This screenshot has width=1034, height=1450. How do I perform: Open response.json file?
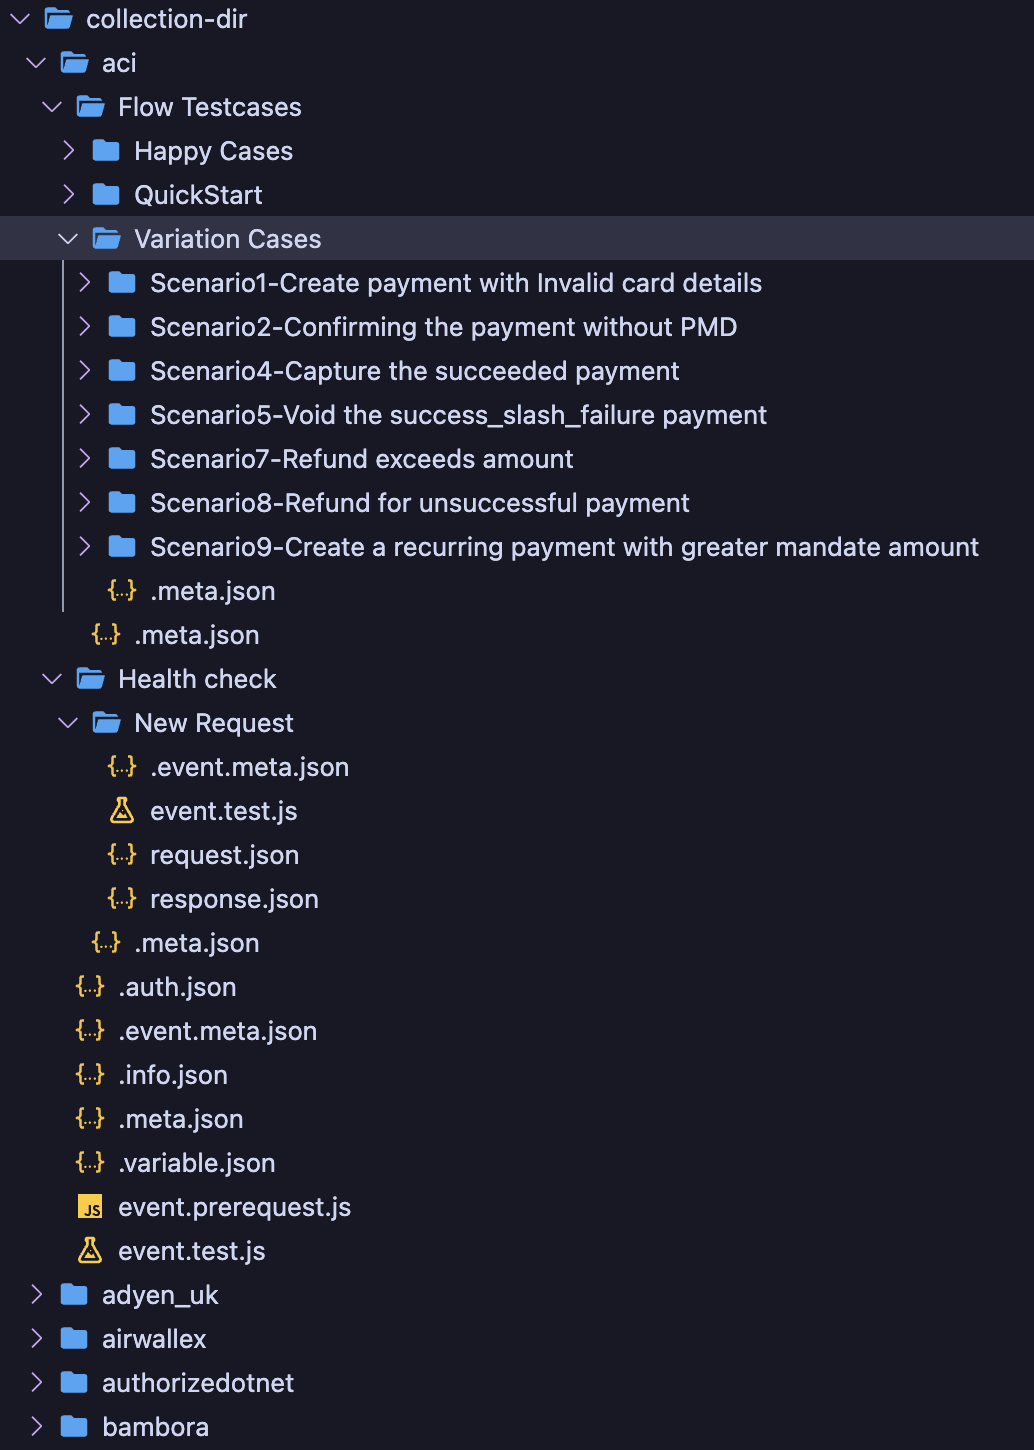click(234, 899)
